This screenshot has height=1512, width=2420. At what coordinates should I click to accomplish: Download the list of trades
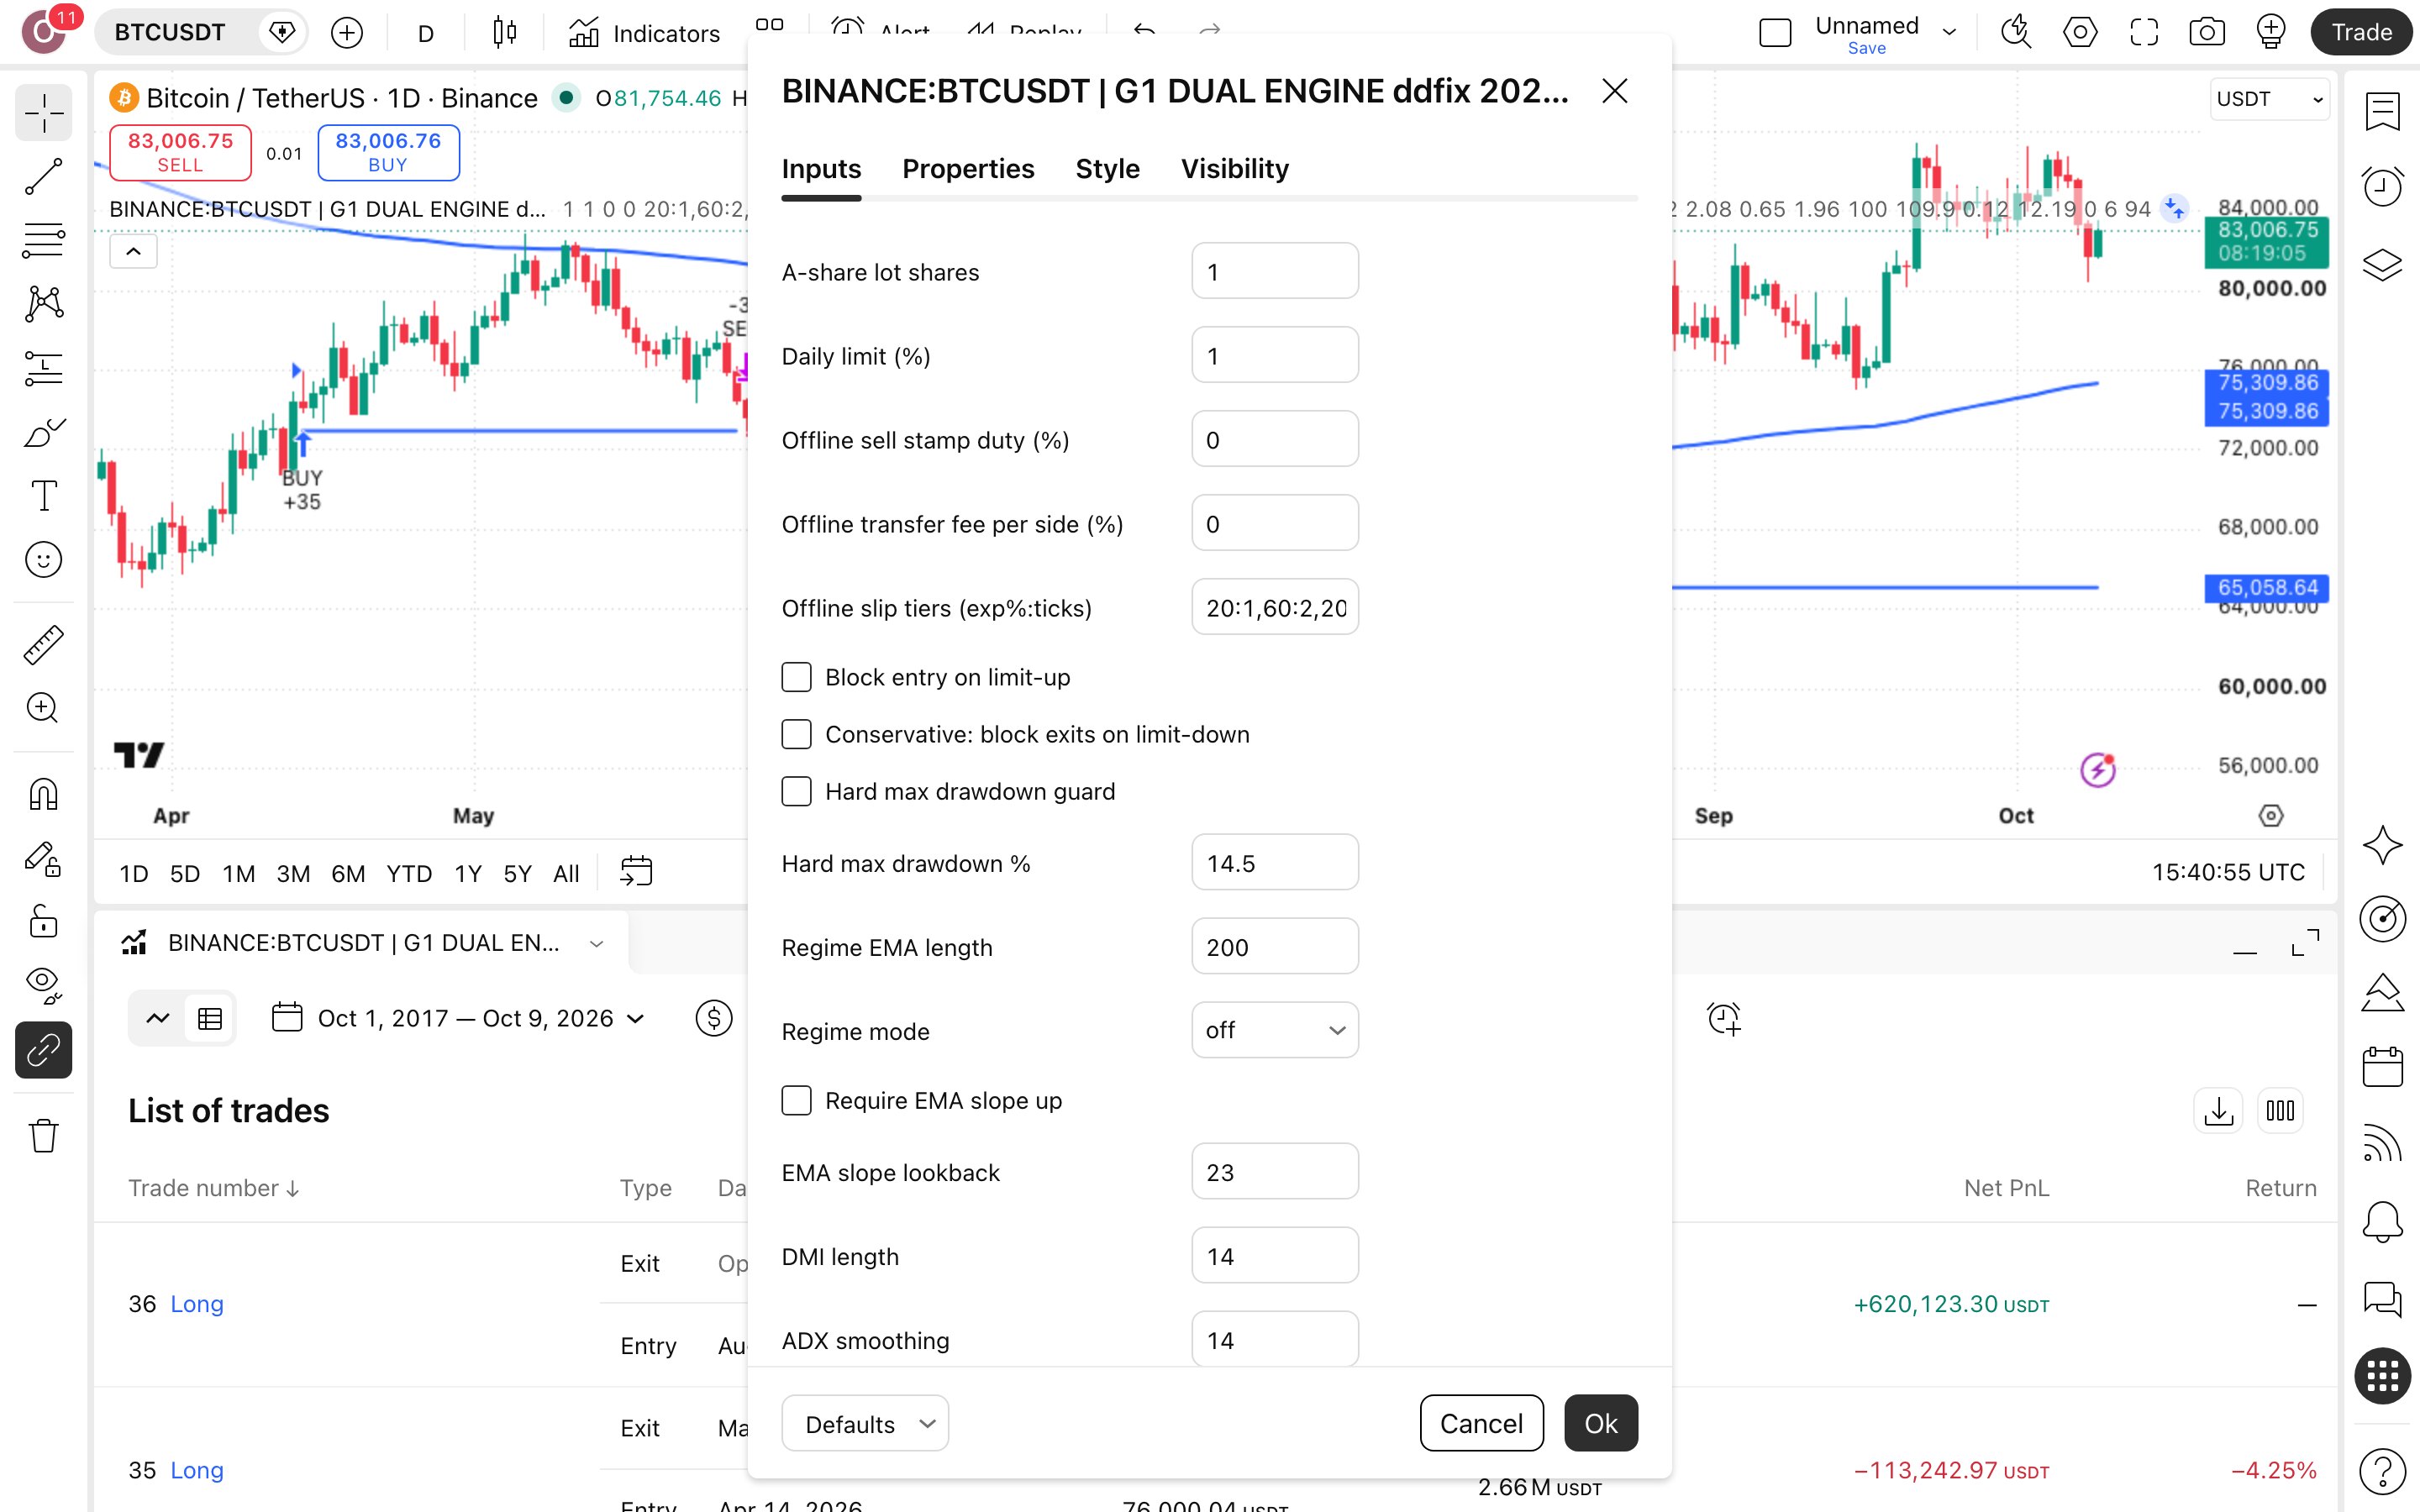coord(2218,1111)
